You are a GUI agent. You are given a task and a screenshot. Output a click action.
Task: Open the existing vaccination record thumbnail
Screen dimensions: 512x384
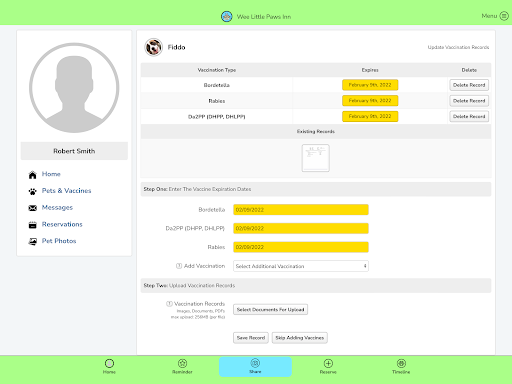pyautogui.click(x=316, y=158)
